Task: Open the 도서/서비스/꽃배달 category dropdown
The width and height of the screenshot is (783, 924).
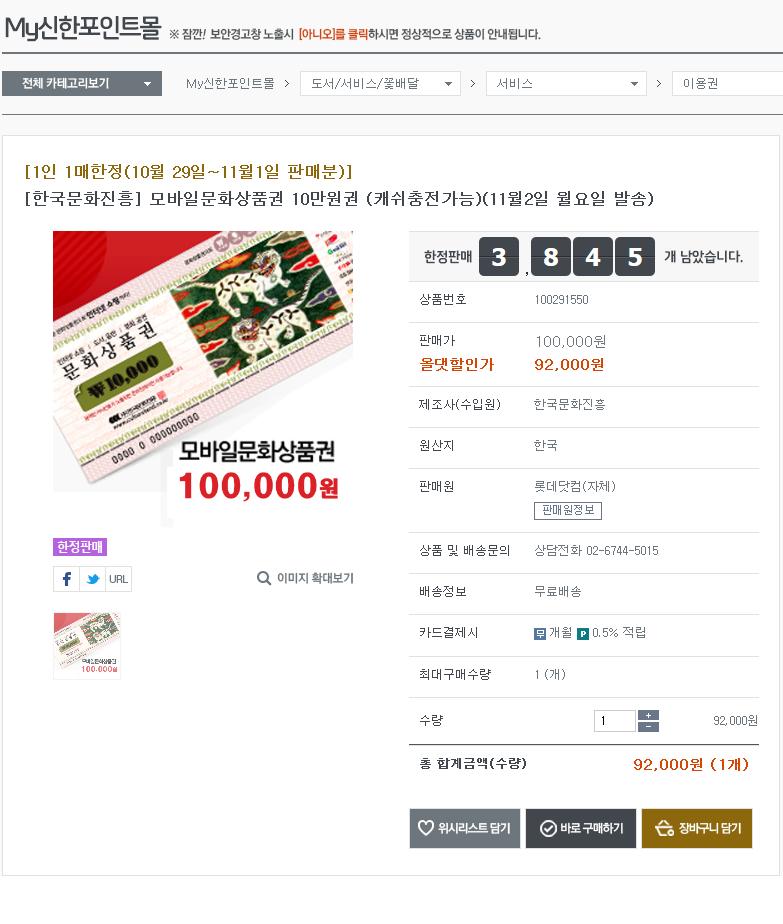Action: click(x=380, y=84)
